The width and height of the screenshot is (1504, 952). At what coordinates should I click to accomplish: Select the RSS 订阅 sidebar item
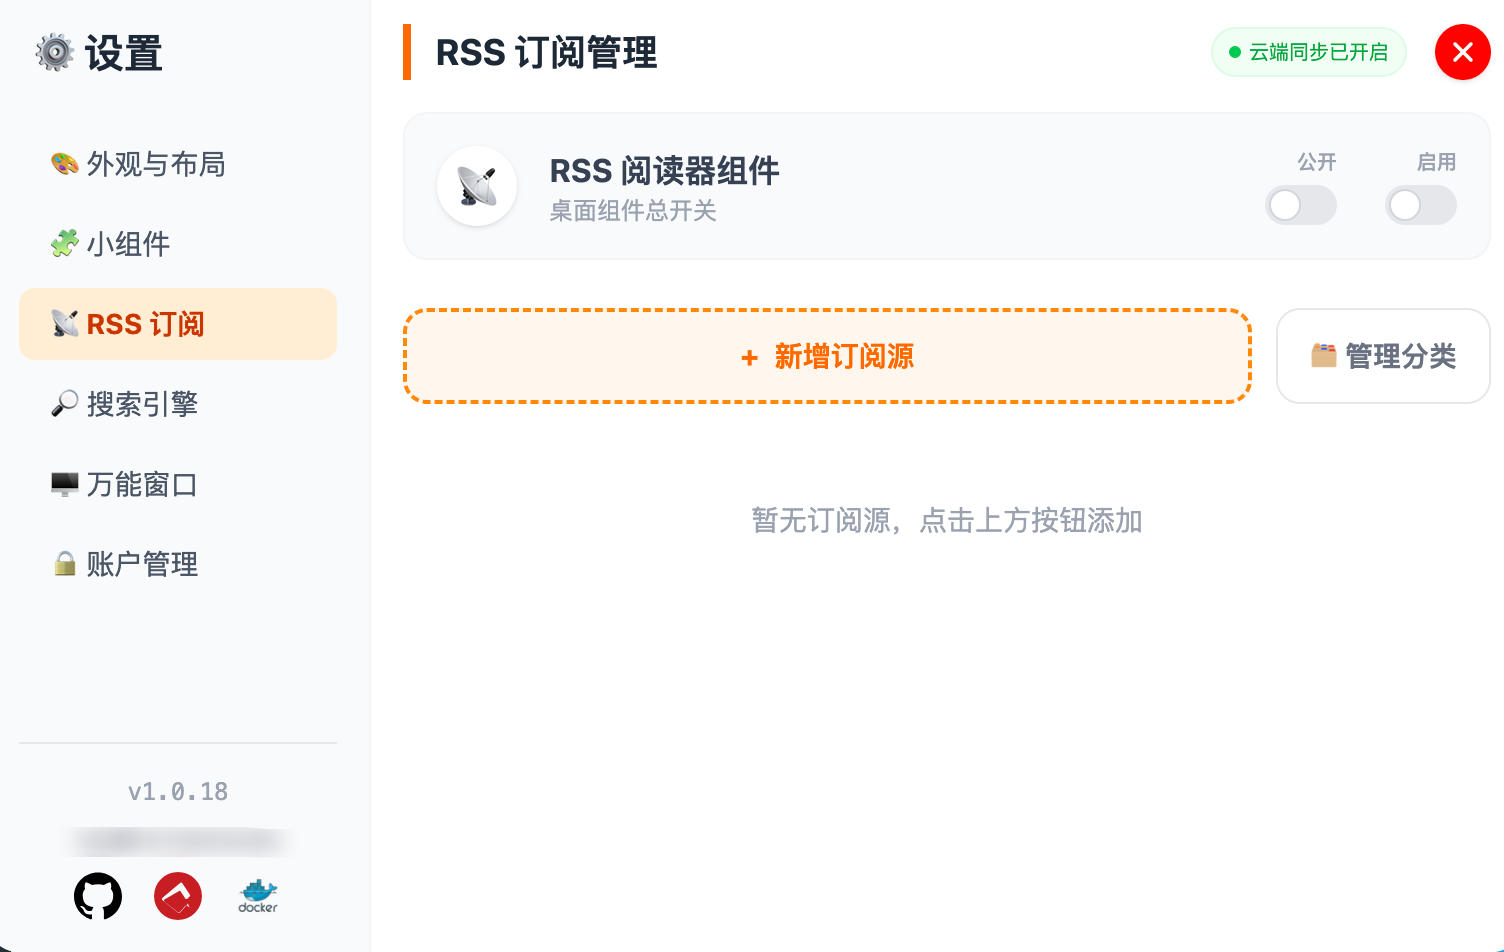coord(178,324)
